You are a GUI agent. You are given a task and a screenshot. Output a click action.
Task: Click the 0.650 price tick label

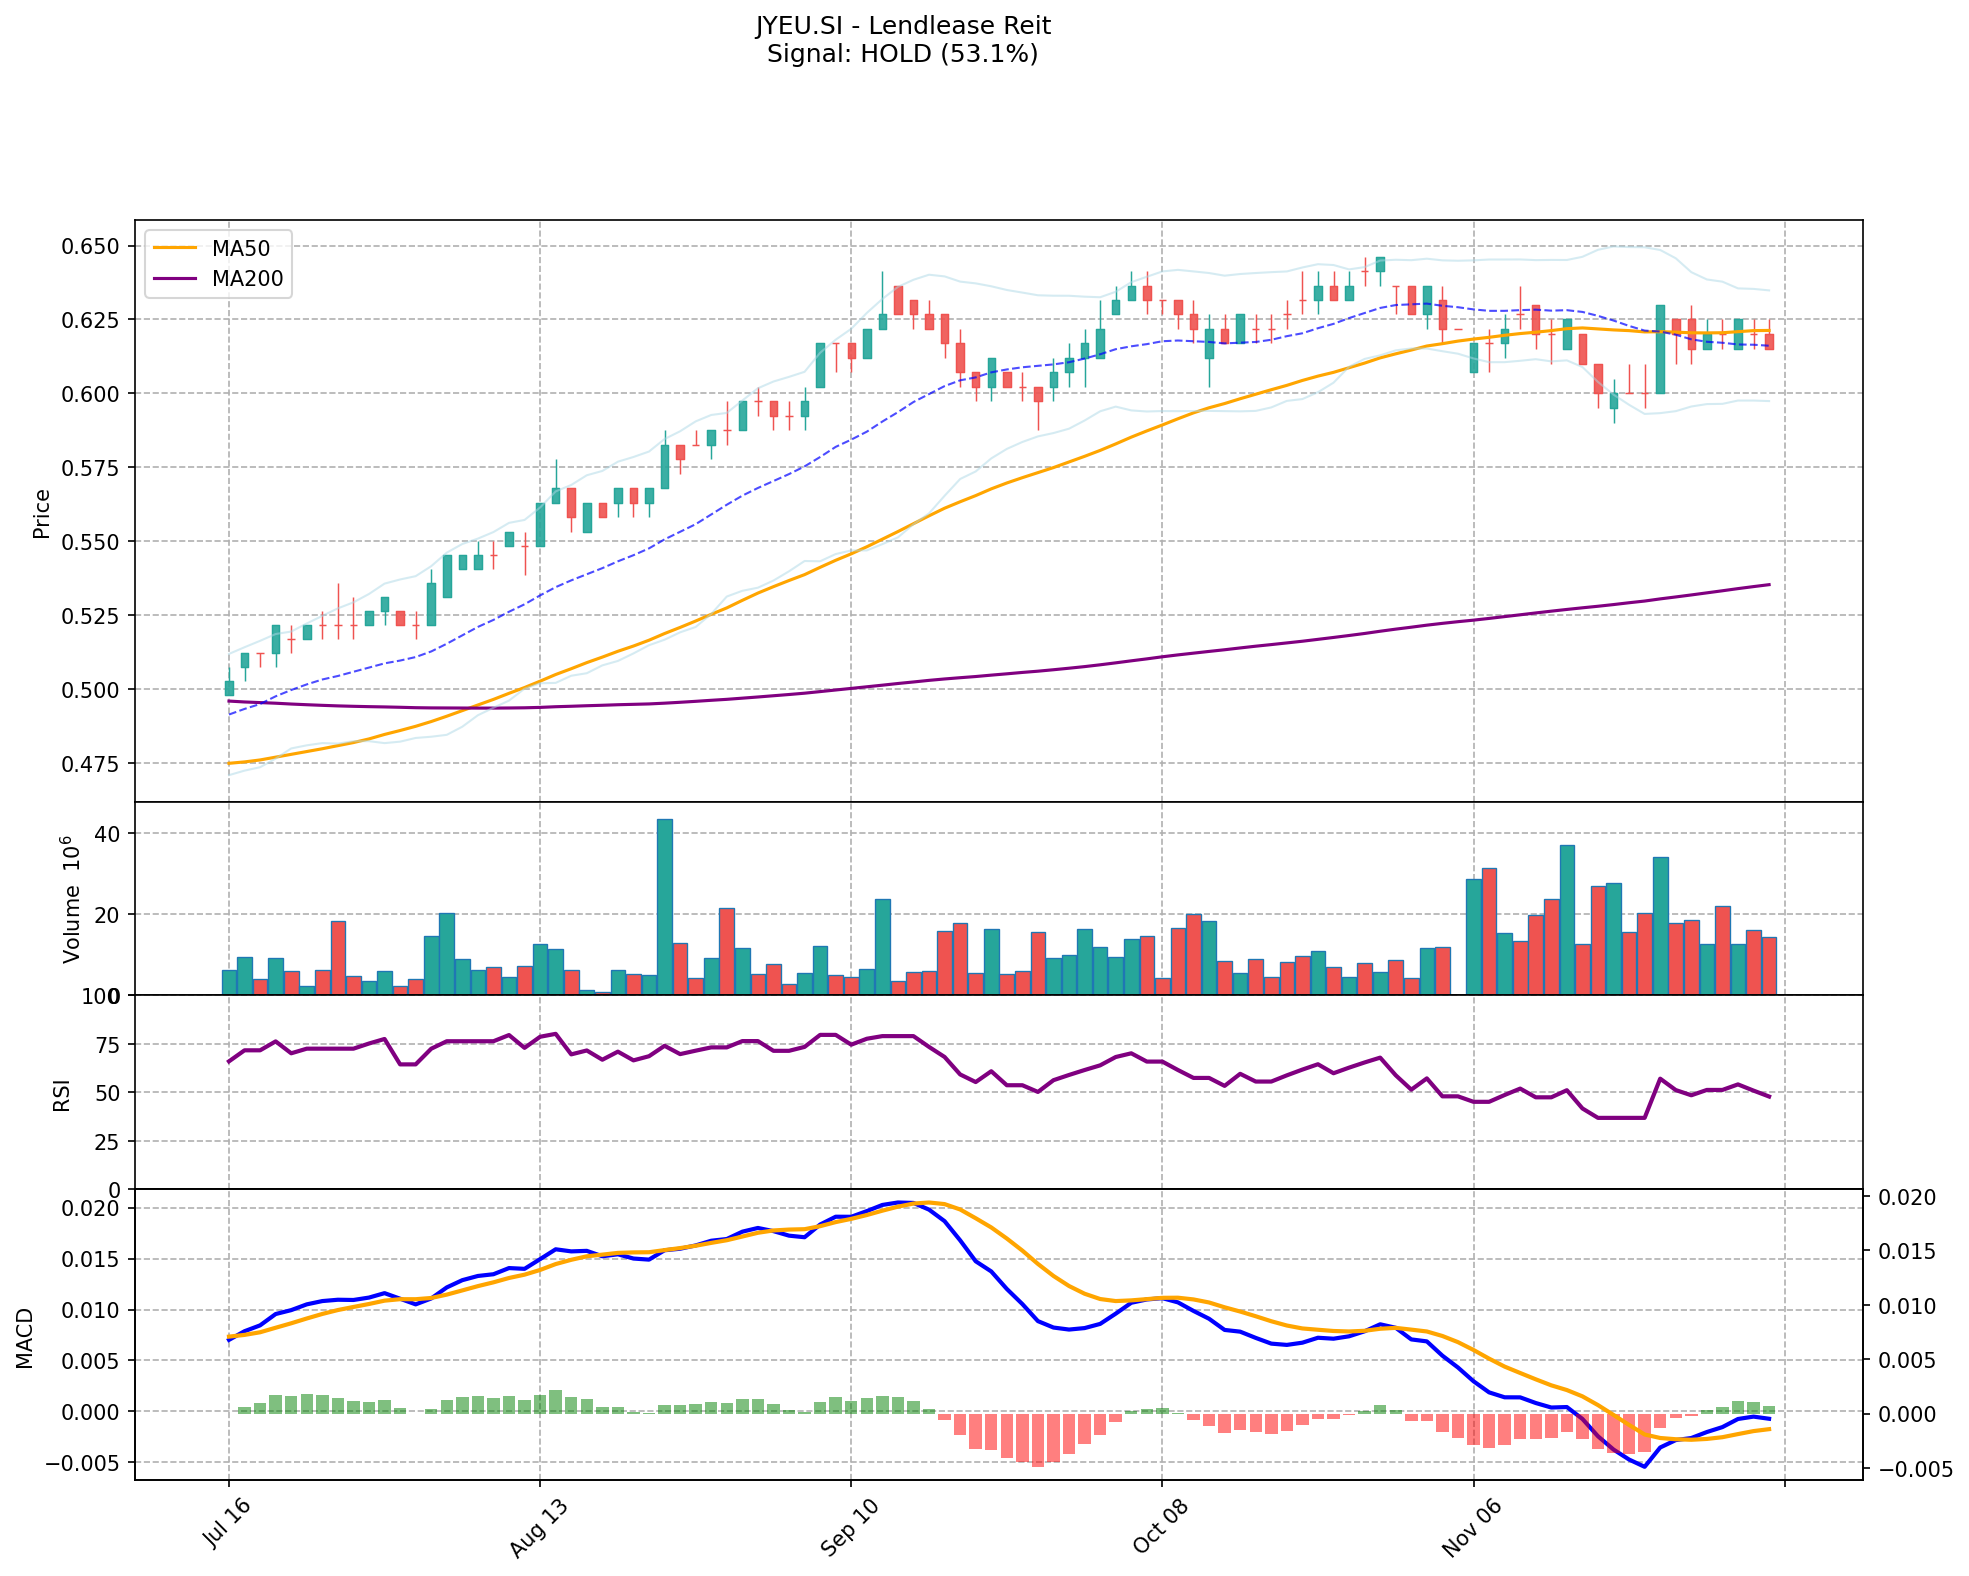[x=91, y=246]
